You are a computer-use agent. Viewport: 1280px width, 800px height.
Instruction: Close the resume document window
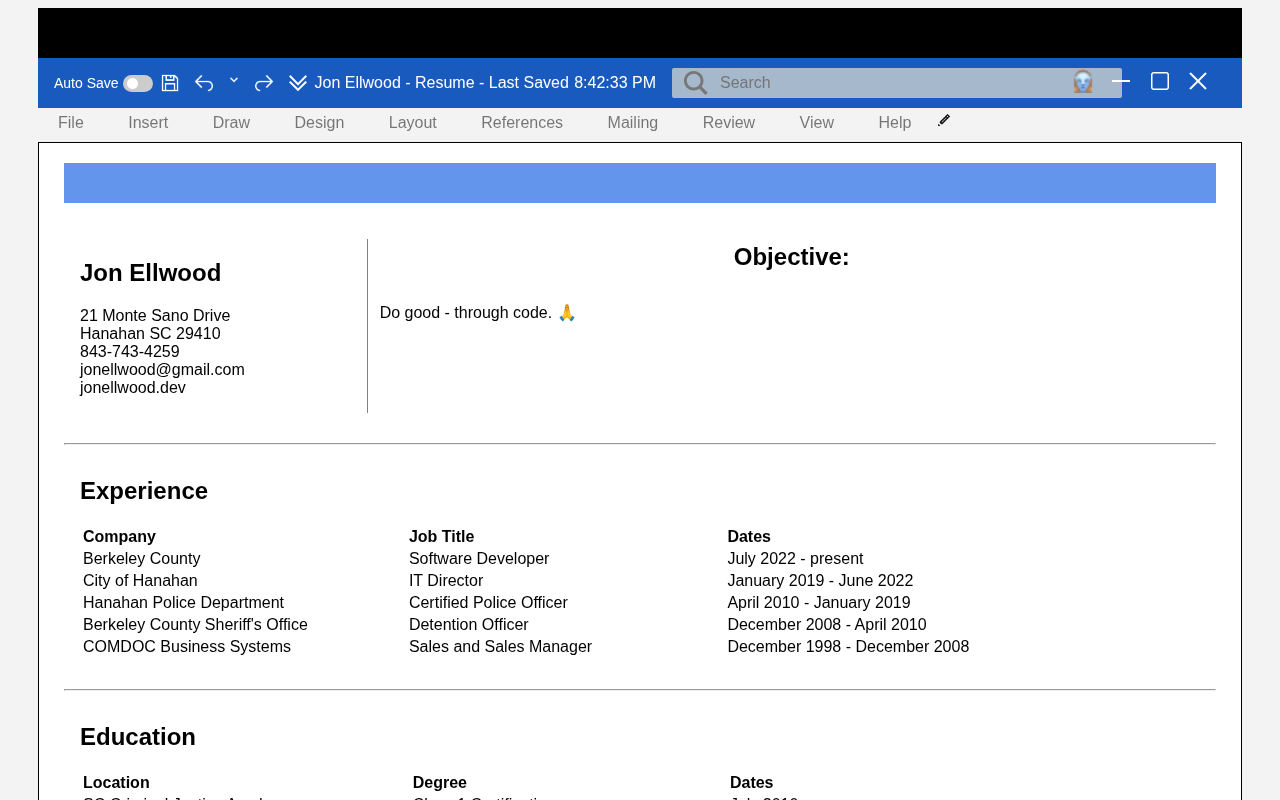(1198, 81)
